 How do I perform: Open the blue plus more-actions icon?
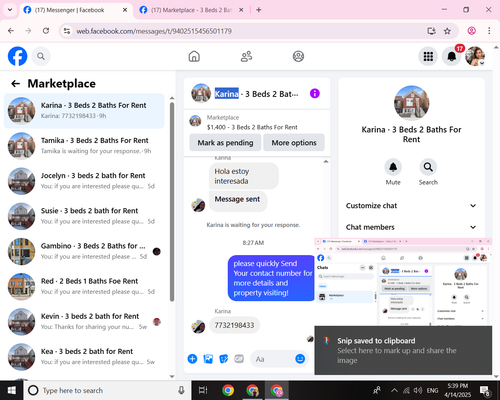coord(192,359)
